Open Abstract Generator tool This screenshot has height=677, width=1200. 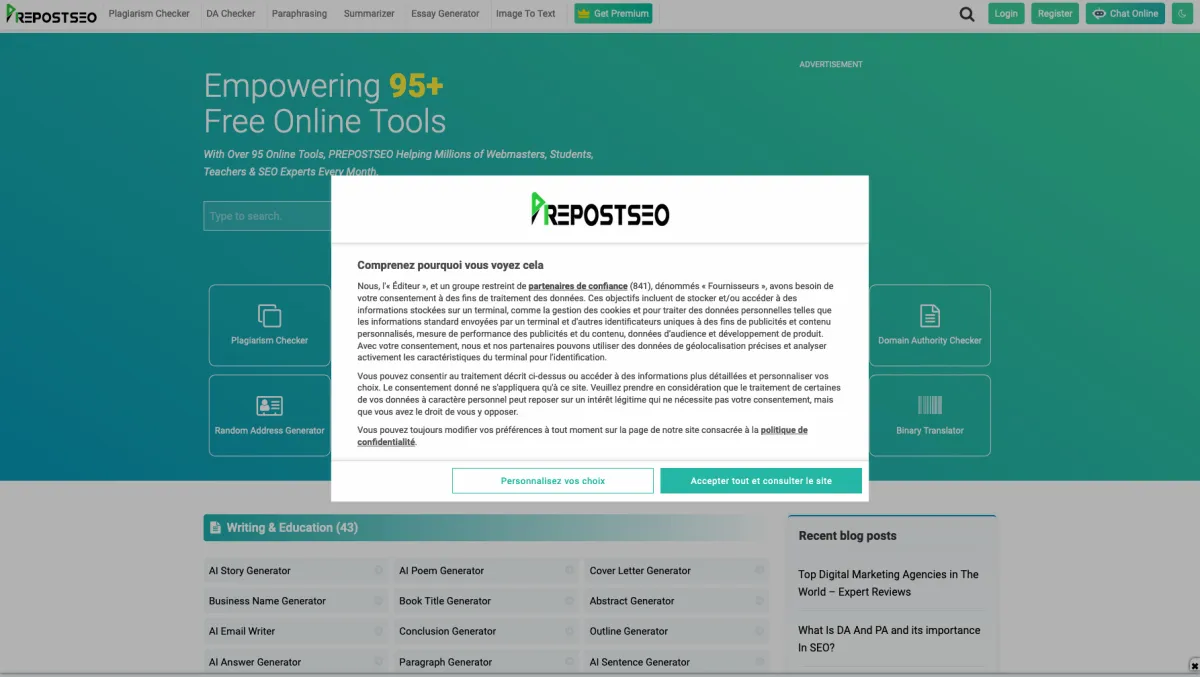pyautogui.click(x=632, y=601)
